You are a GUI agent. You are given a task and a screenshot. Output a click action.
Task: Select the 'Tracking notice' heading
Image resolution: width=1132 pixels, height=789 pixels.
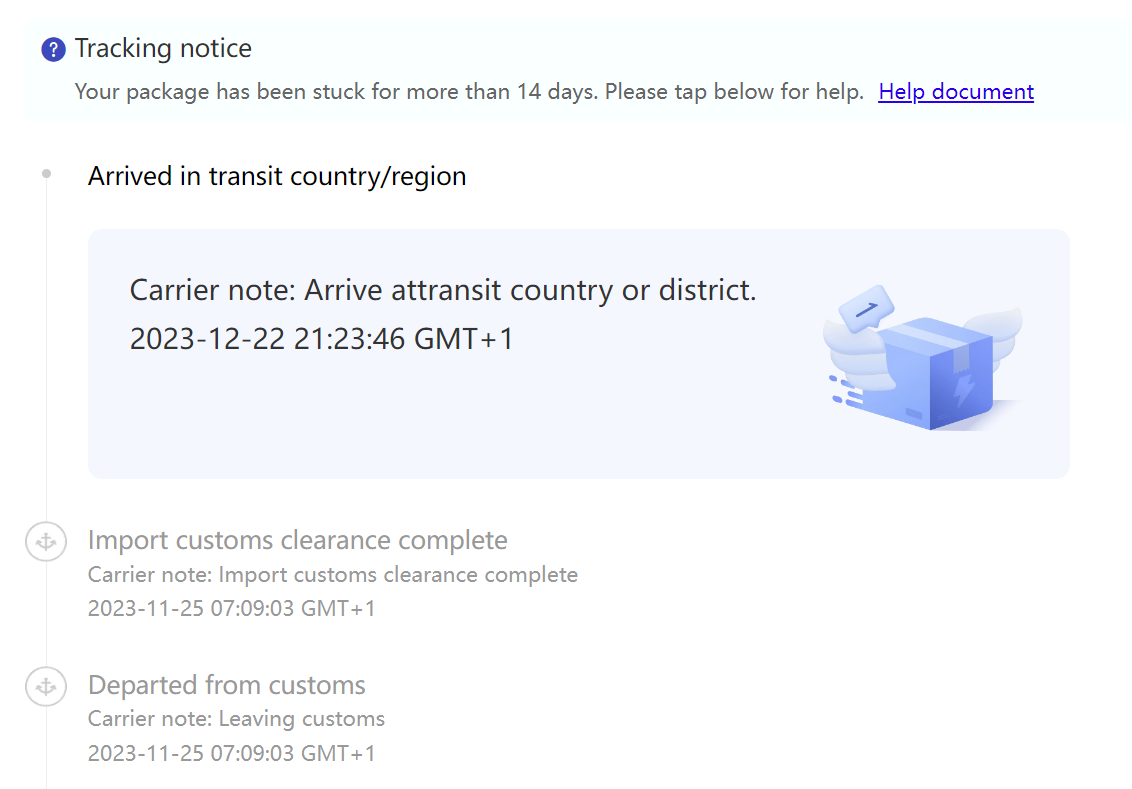(x=163, y=48)
